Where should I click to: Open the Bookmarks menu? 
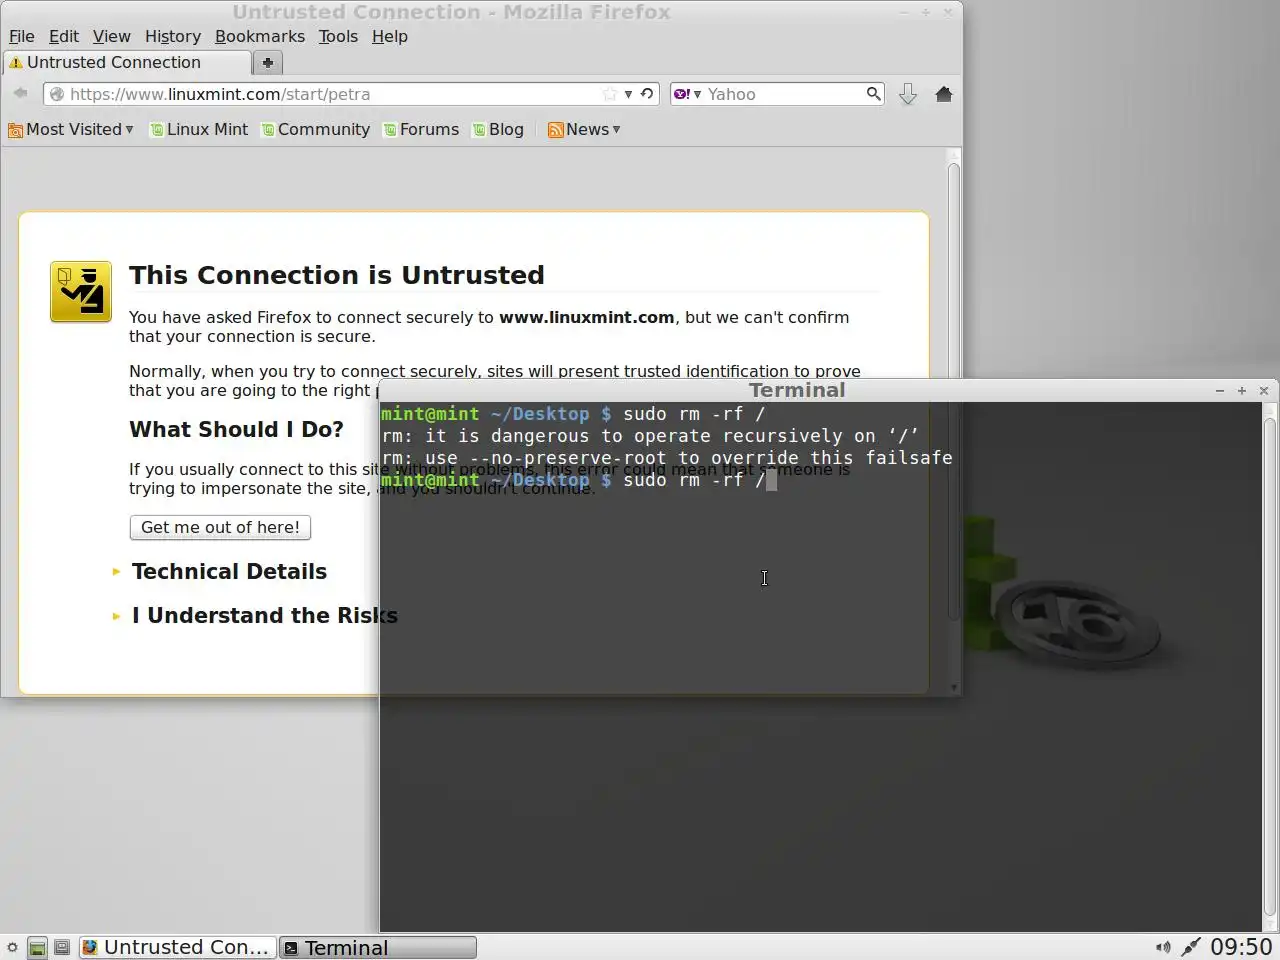pos(260,36)
